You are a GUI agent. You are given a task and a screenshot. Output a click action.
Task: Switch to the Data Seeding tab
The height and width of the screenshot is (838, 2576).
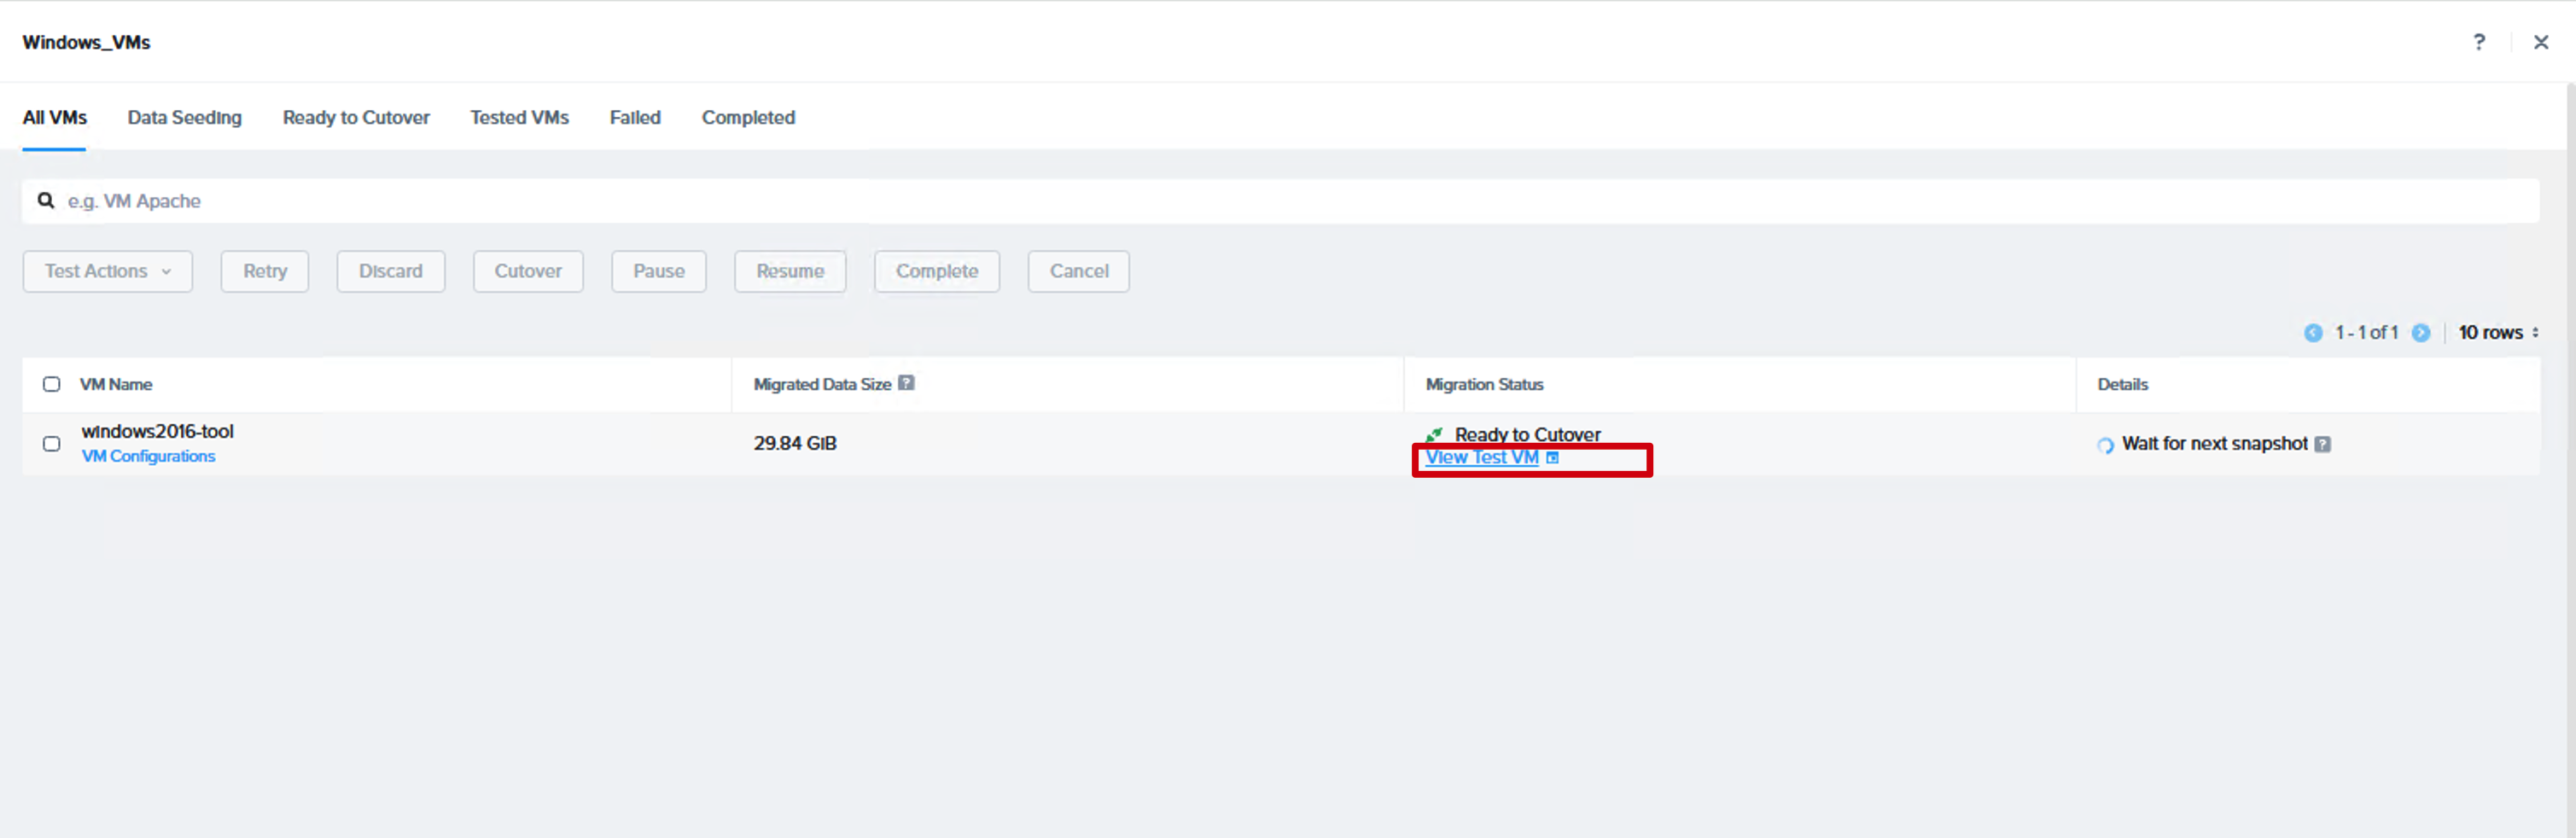point(185,117)
